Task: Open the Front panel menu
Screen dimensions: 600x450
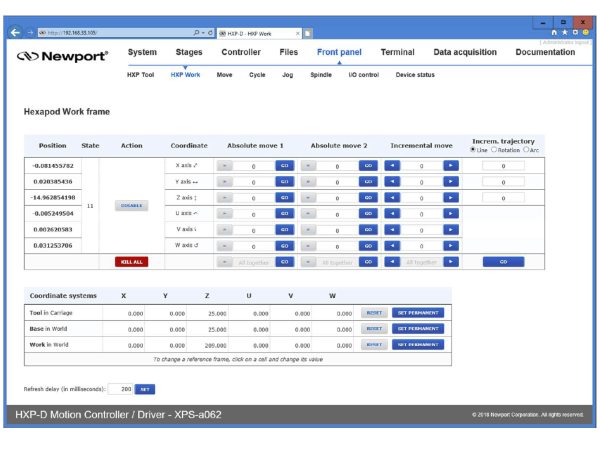Action: tap(339, 52)
